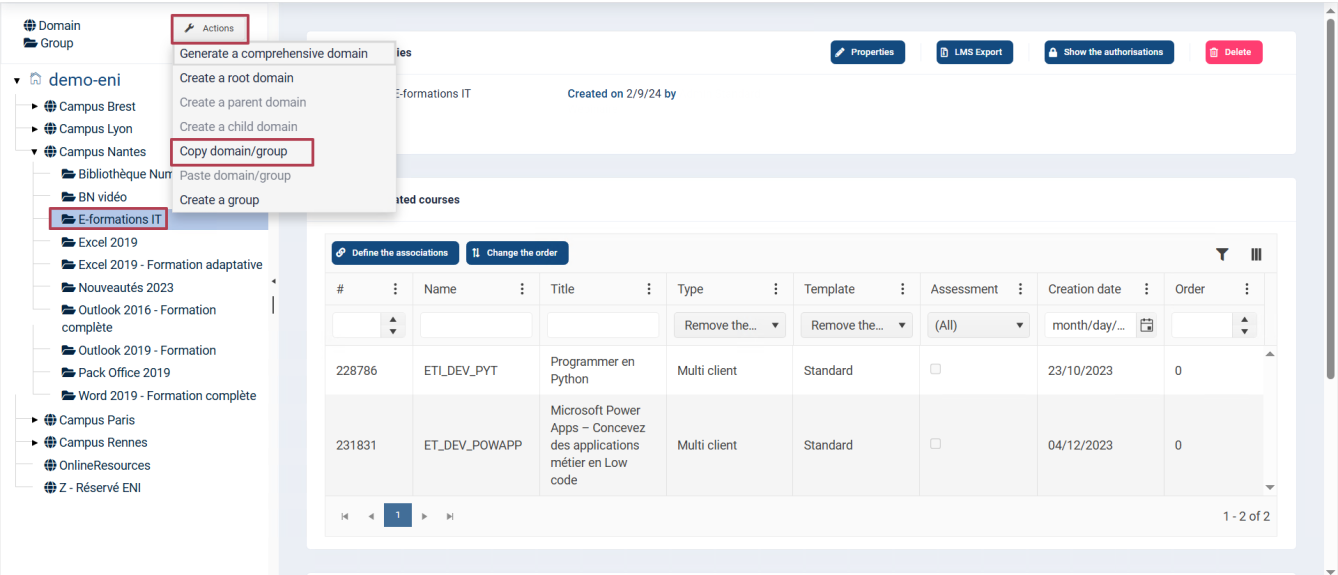Open the Actions menu button
This screenshot has height=575, width=1338.
[x=209, y=29]
